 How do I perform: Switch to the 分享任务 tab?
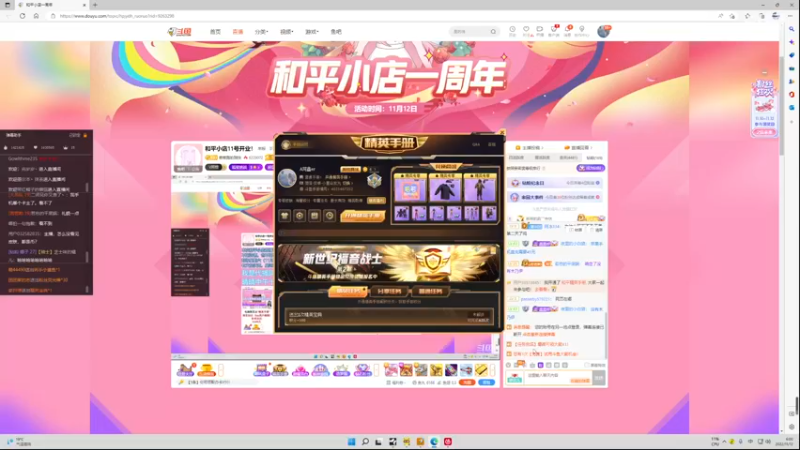click(389, 291)
